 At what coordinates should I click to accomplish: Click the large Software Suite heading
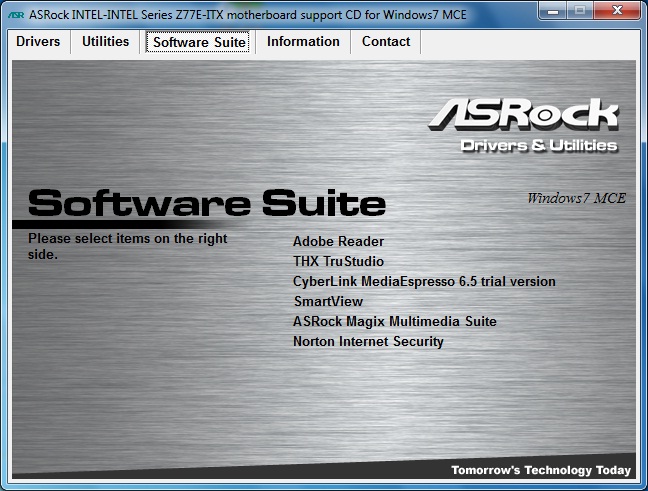pos(206,203)
